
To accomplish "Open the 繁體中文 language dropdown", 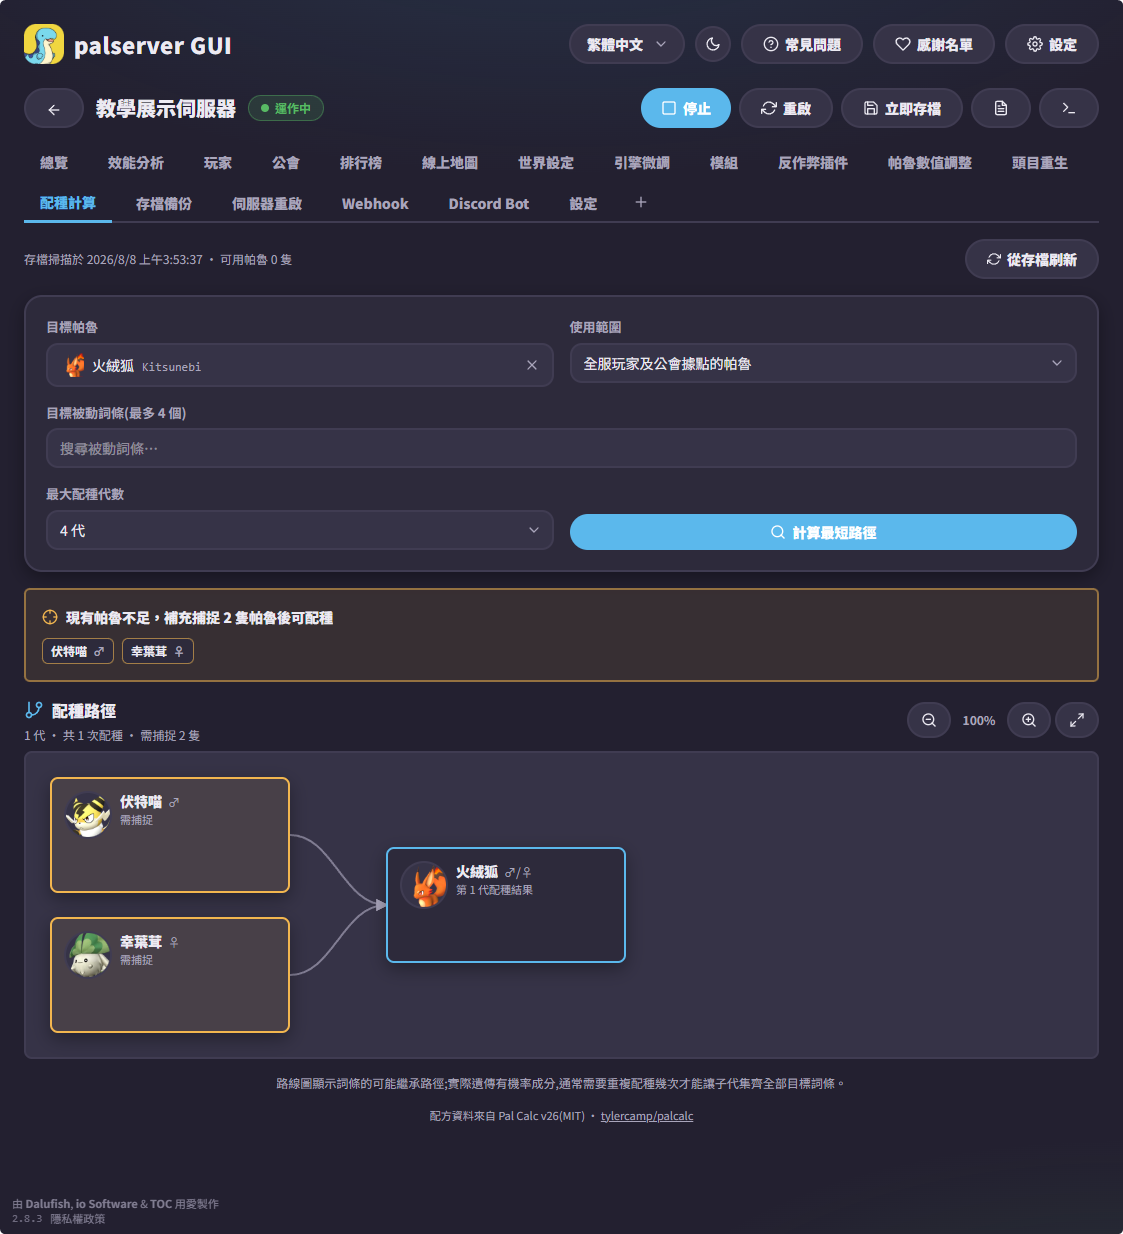I will pyautogui.click(x=627, y=44).
